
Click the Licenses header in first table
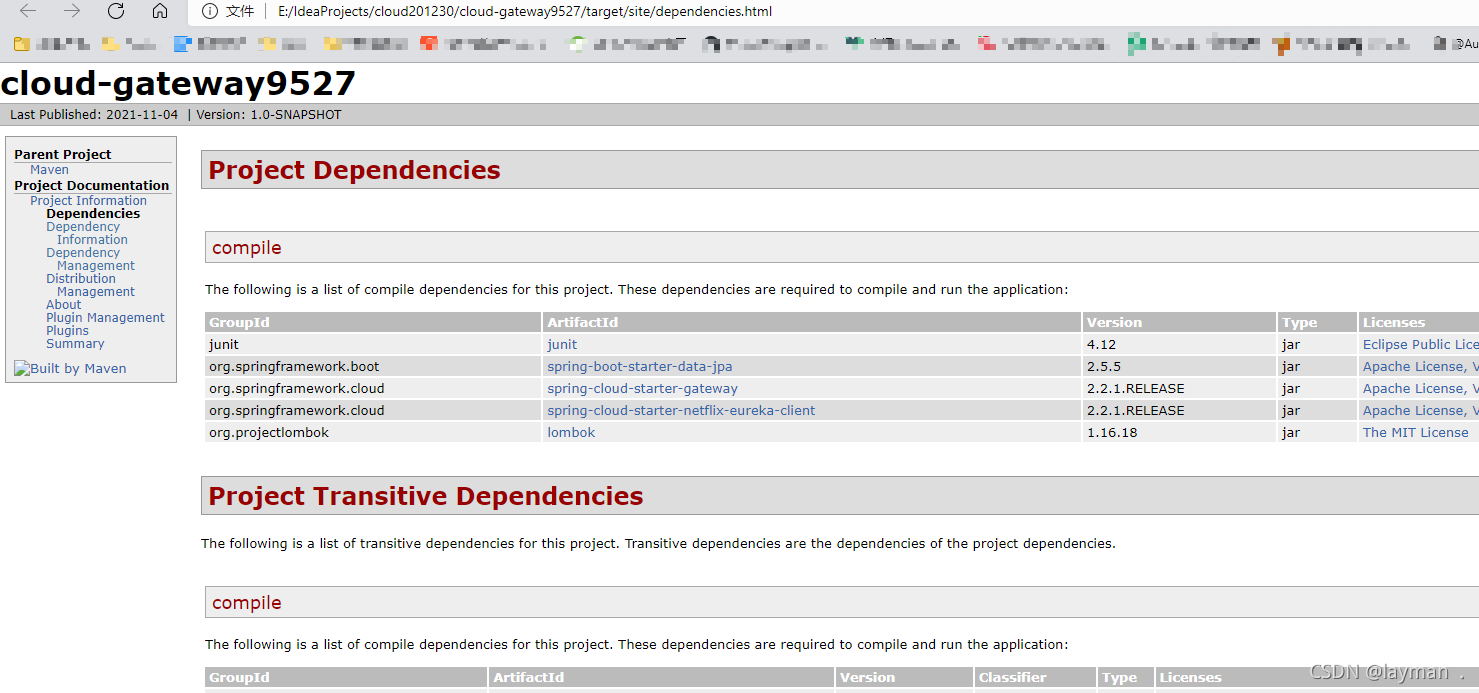pyautogui.click(x=1419, y=322)
